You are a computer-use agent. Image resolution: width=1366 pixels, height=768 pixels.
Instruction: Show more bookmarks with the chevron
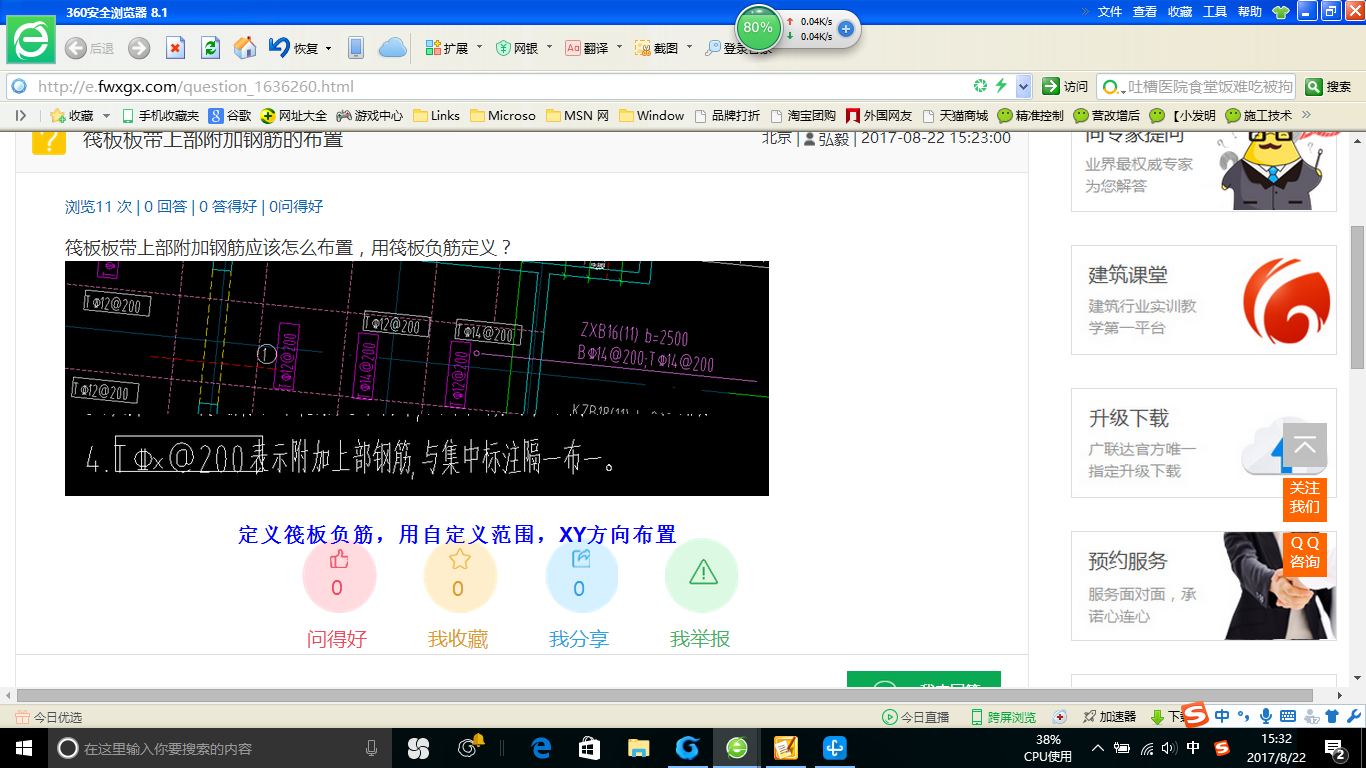1306,115
